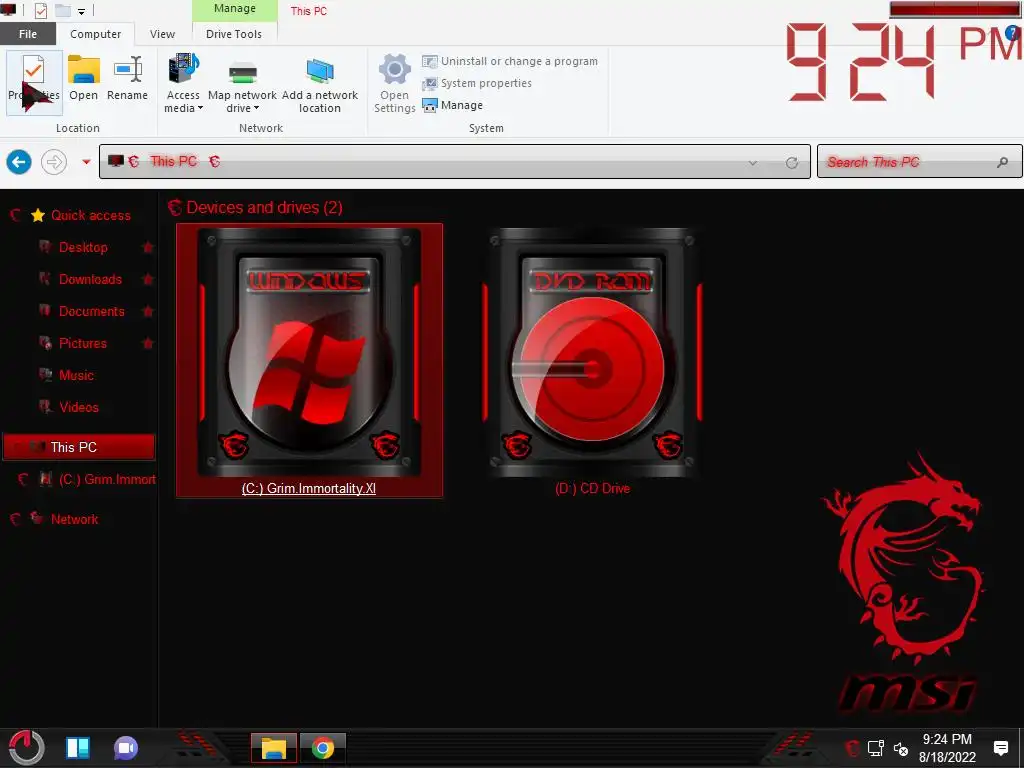Image resolution: width=1024 pixels, height=768 pixels.
Task: Select the DVD ROM D: drive icon
Action: (592, 351)
